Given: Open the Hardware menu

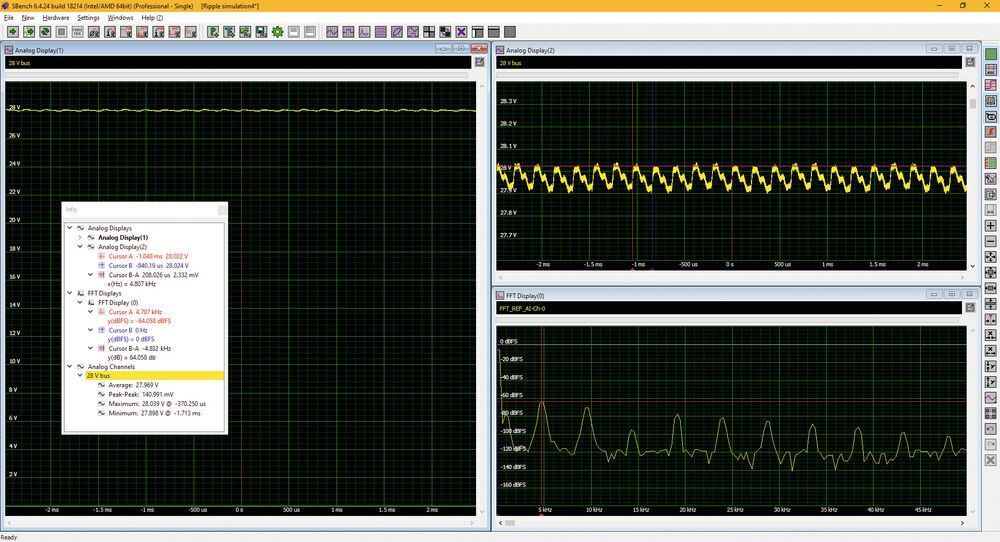Looking at the screenshot, I should pyautogui.click(x=55, y=18).
